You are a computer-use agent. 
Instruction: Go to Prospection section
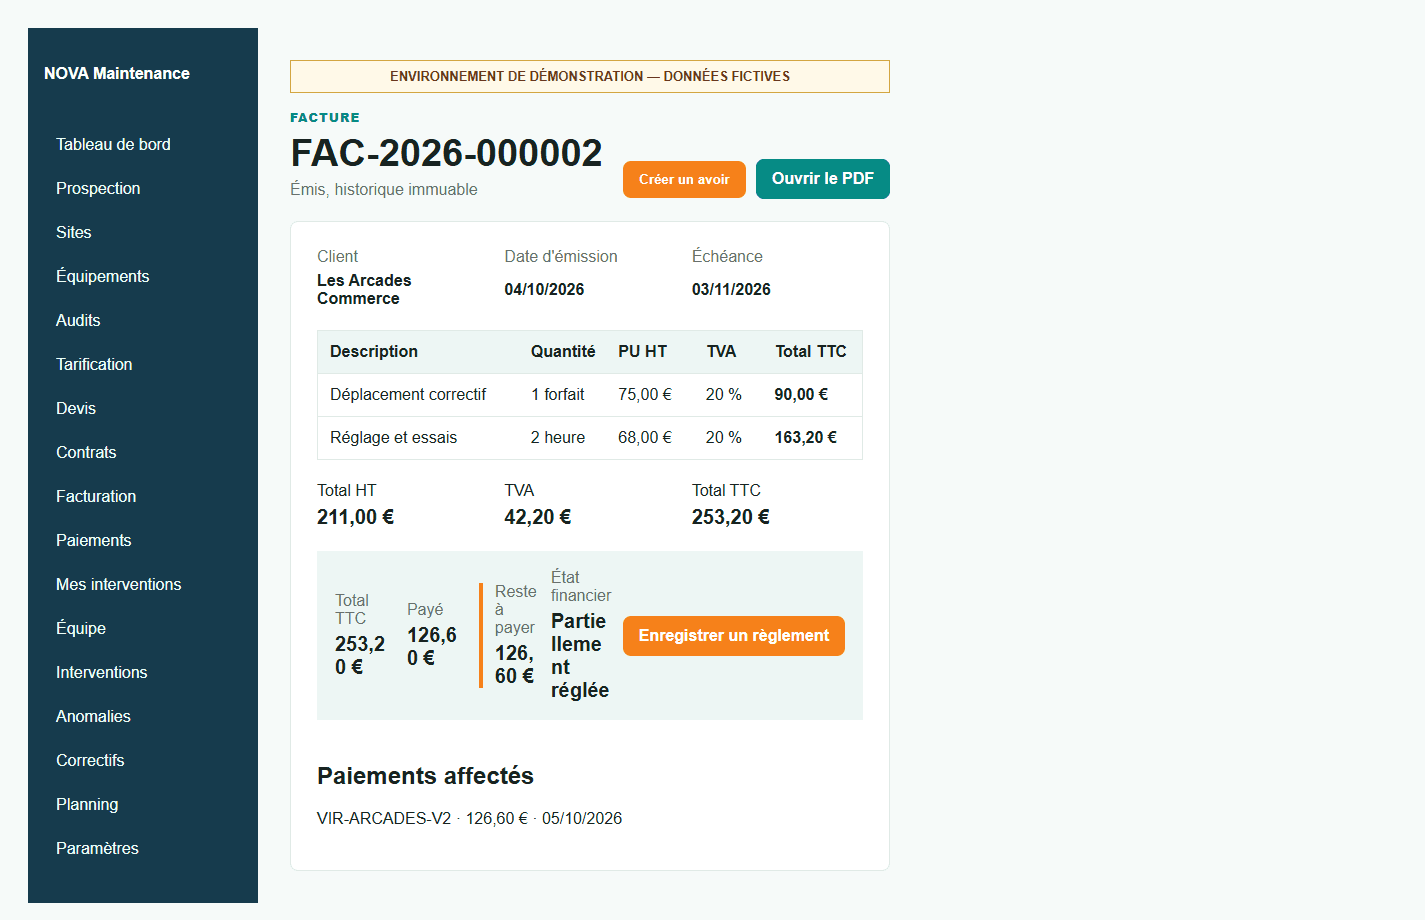(x=98, y=188)
